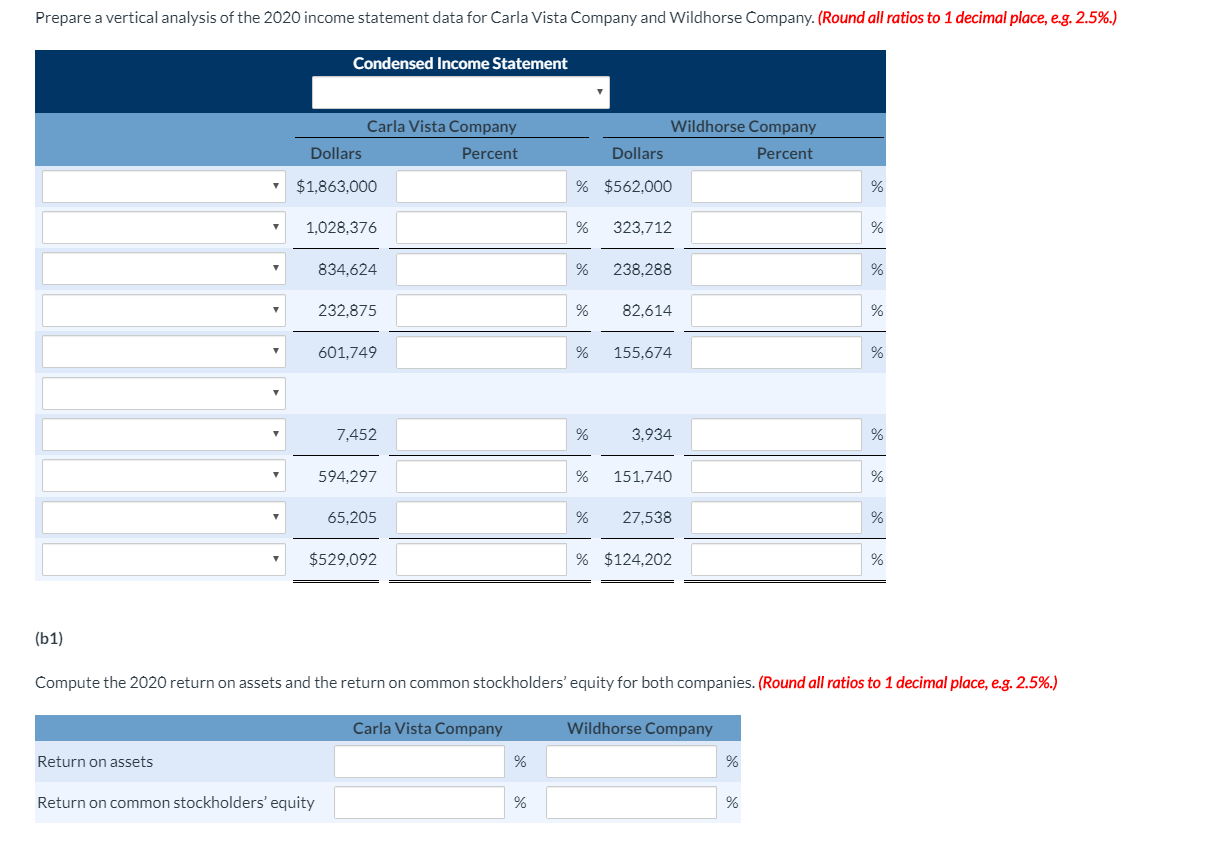Select the Carla Vista percent field beside 601,749
Viewport: 1205px width, 841px height.
[x=480, y=352]
